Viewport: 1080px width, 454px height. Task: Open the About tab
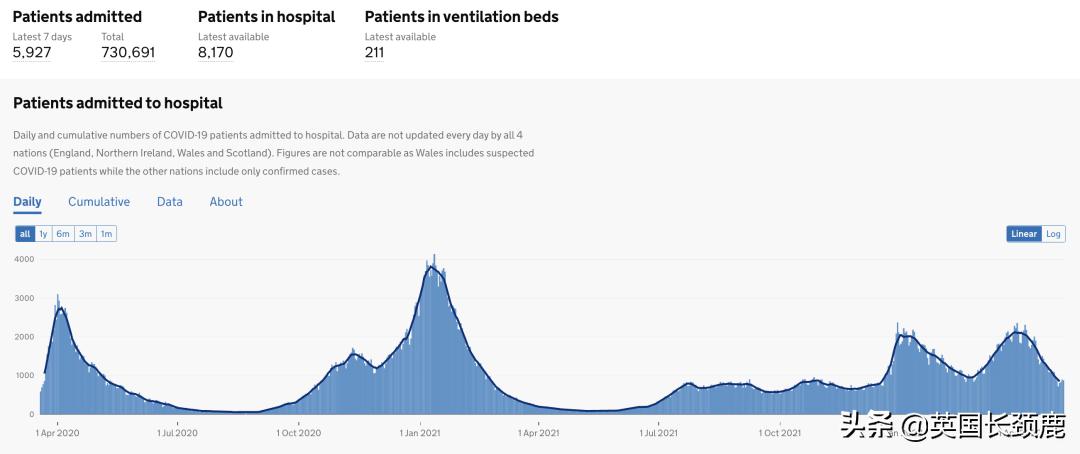[226, 202]
